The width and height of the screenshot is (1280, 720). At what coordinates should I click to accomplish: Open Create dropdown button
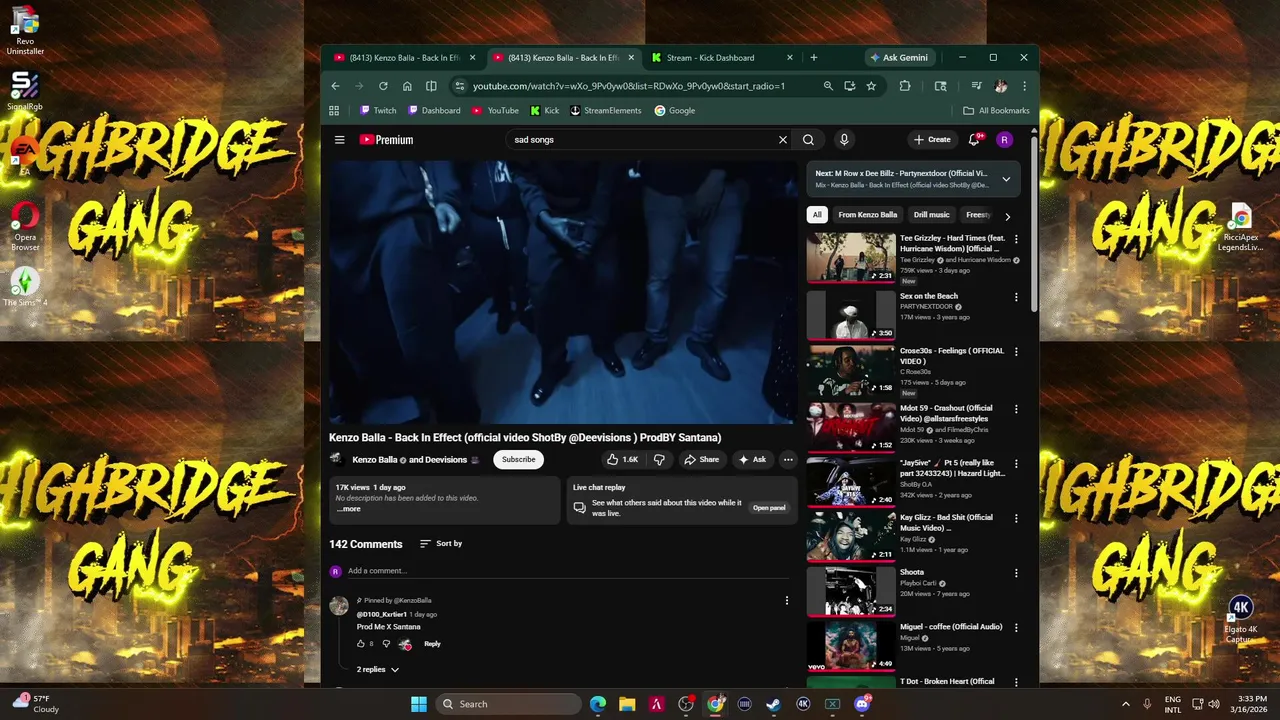pos(932,140)
